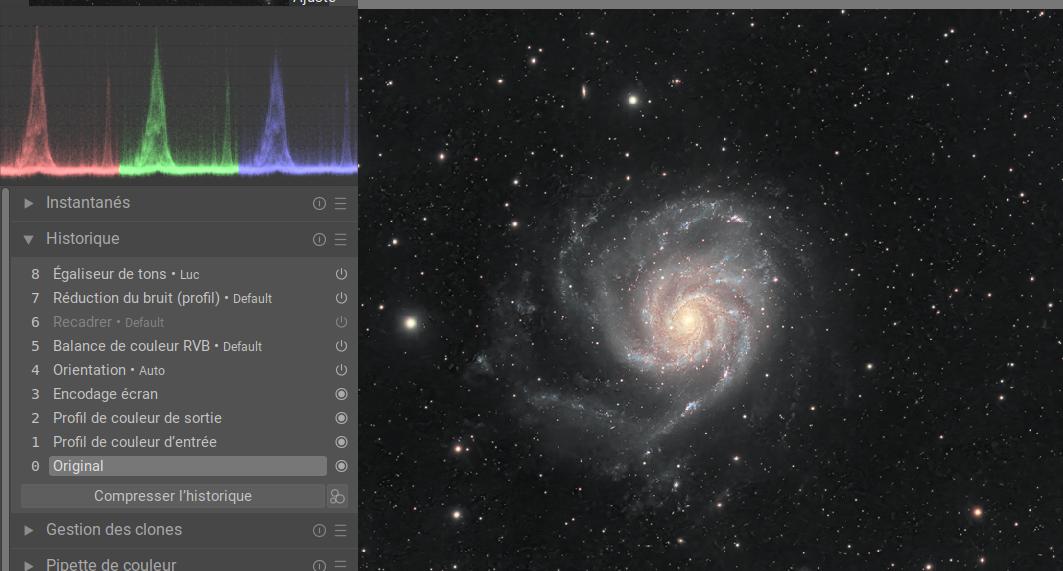Click the left panel scrollbar

coord(5,380)
